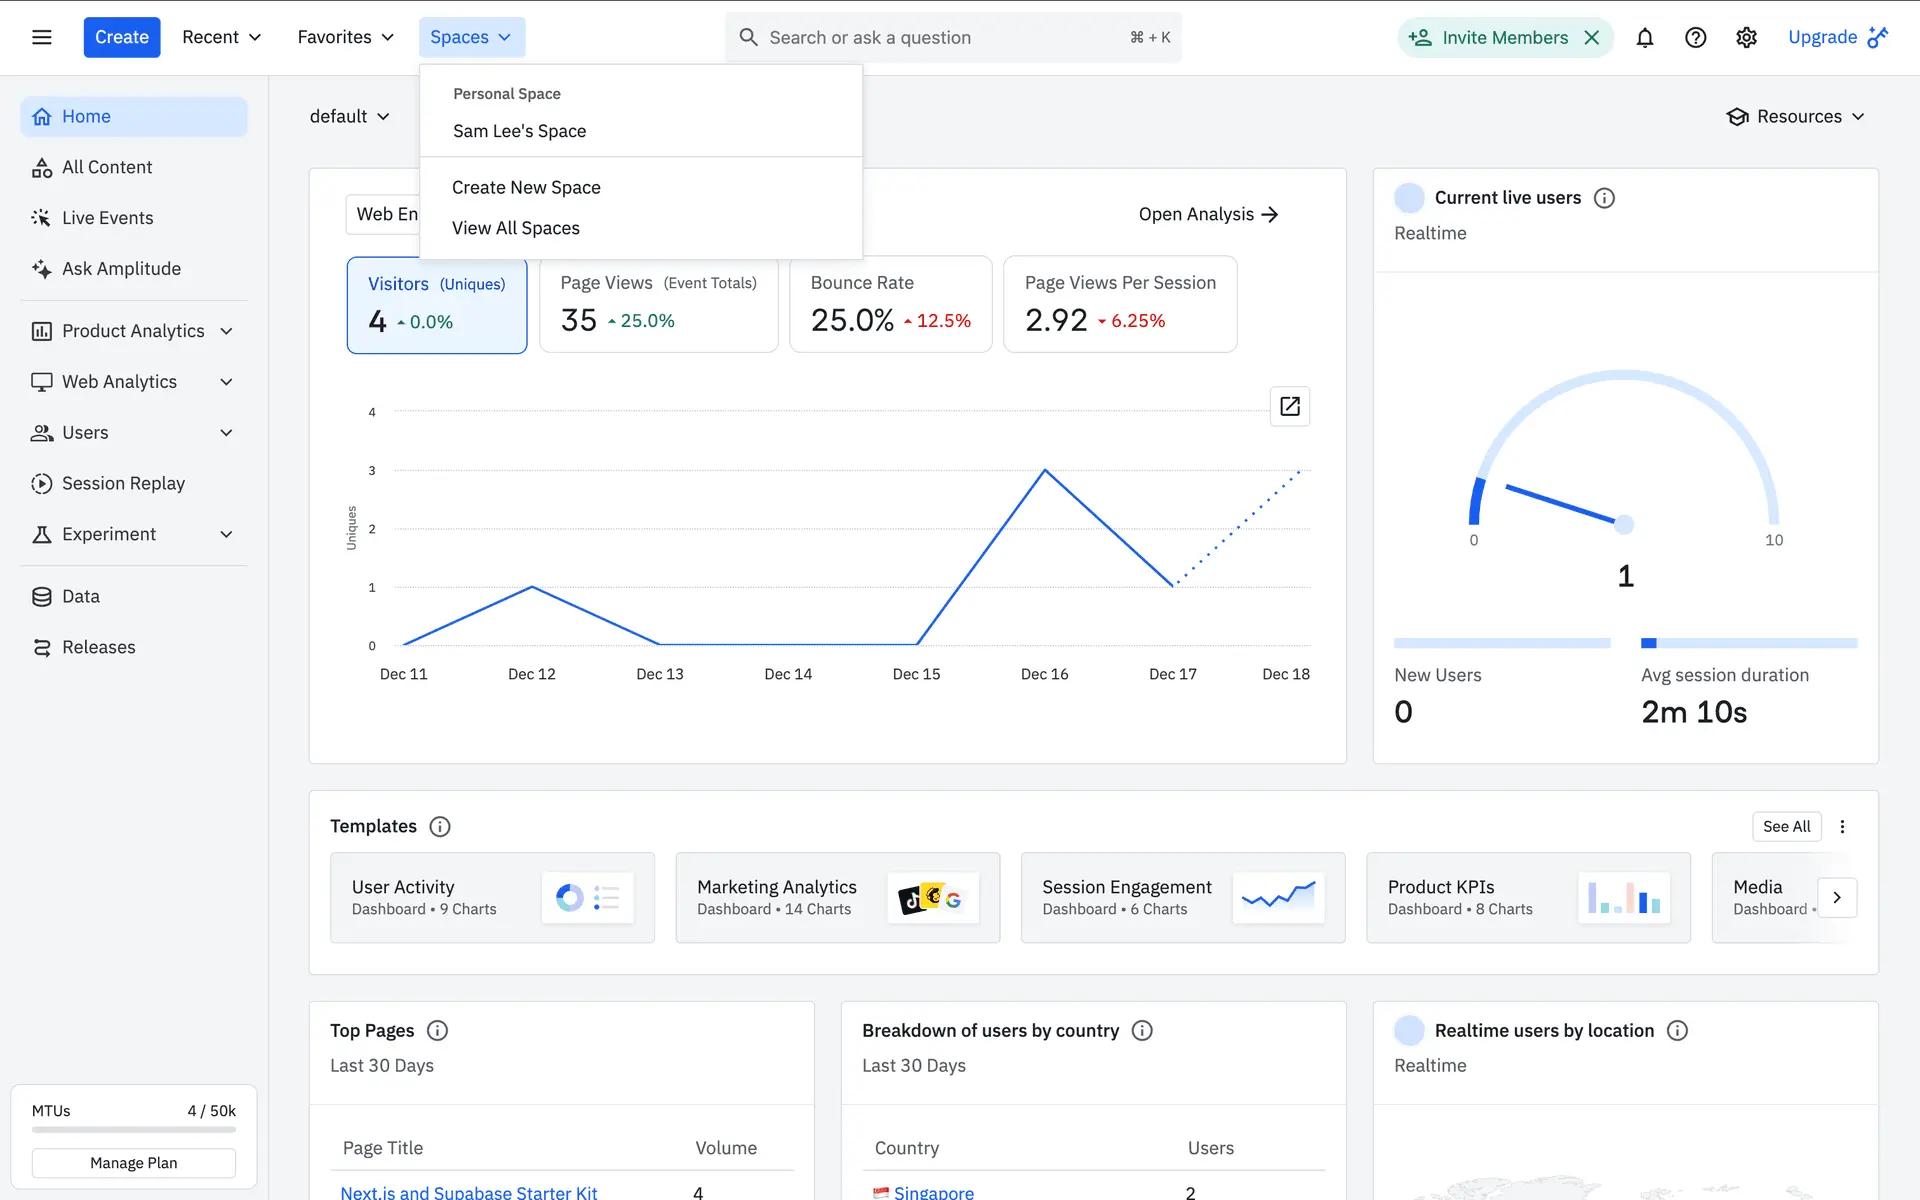Select the Visitors Uniques metric card
Screen dimensions: 1920x1200
point(437,304)
